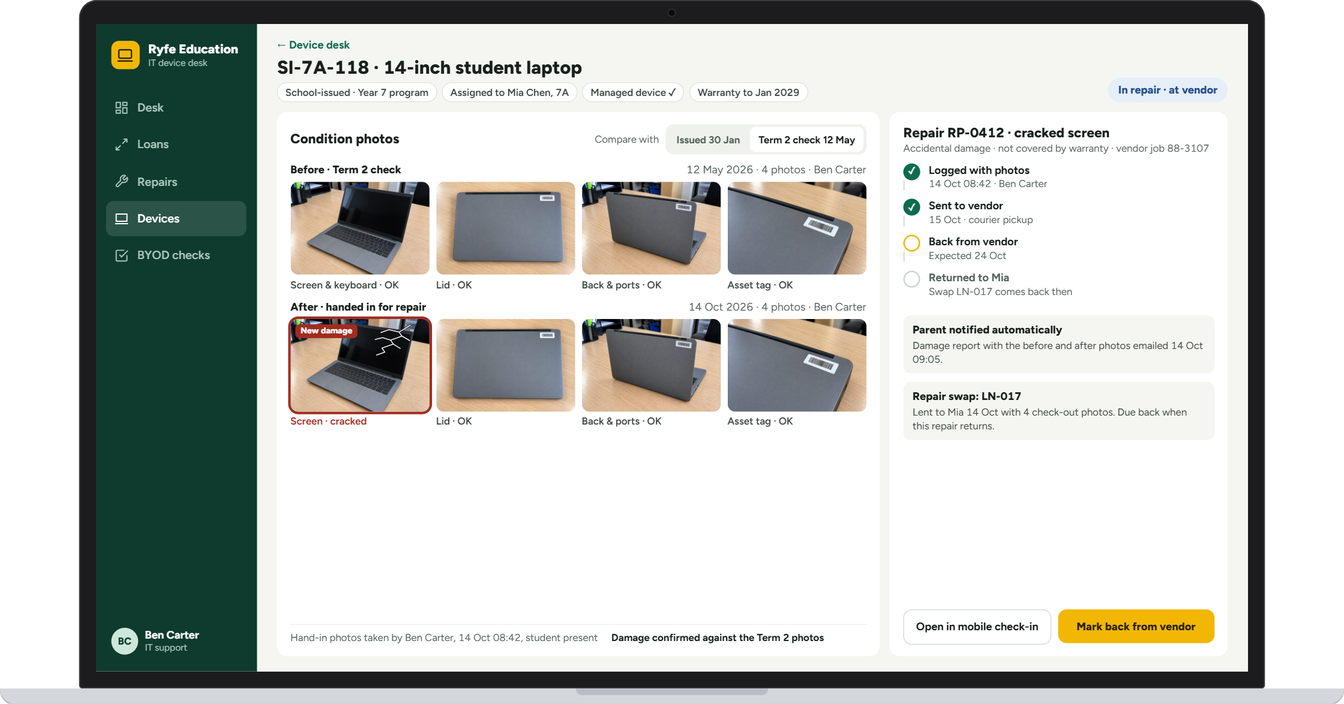Click the Sent to vendor green checkmark

[911, 207]
